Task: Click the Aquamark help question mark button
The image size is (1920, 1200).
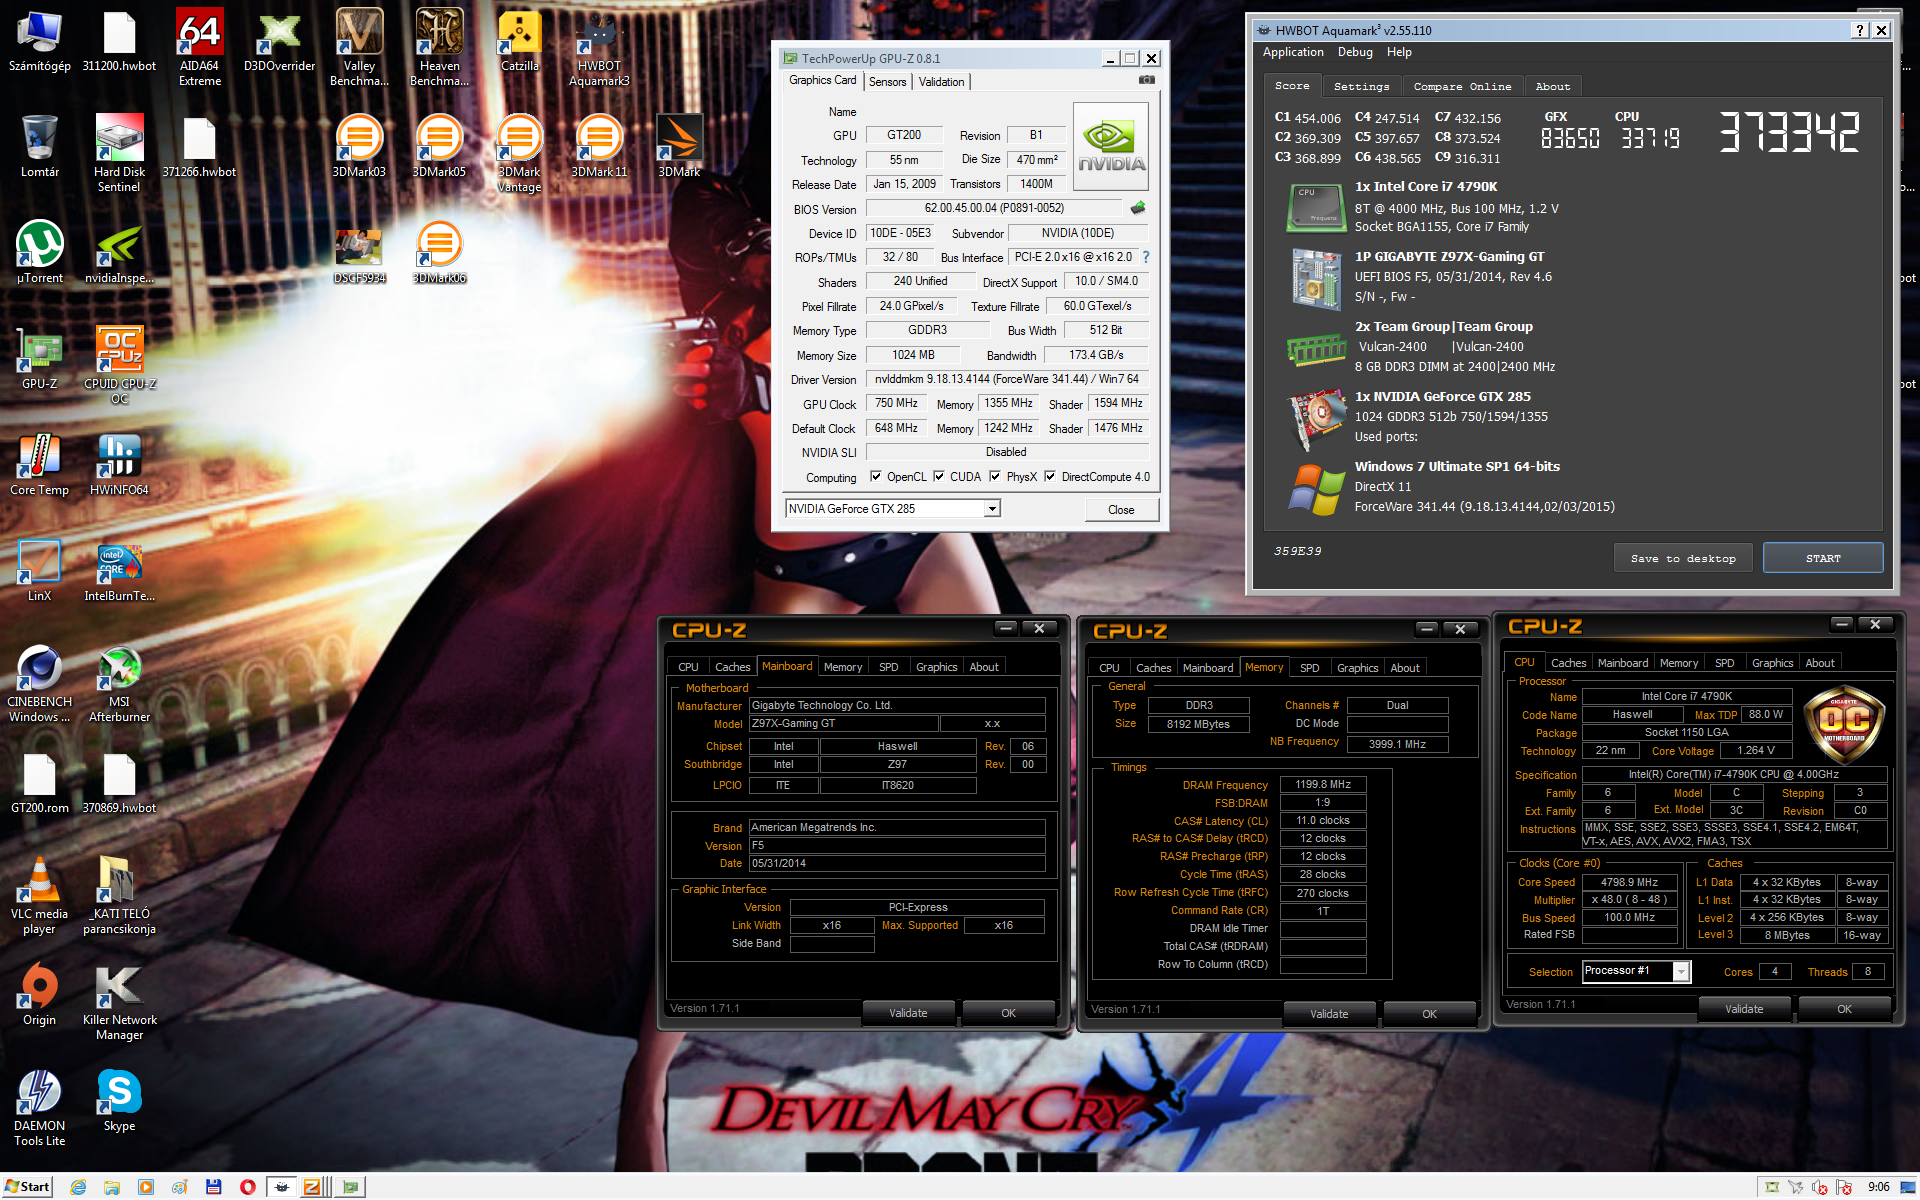Action: 1859,30
